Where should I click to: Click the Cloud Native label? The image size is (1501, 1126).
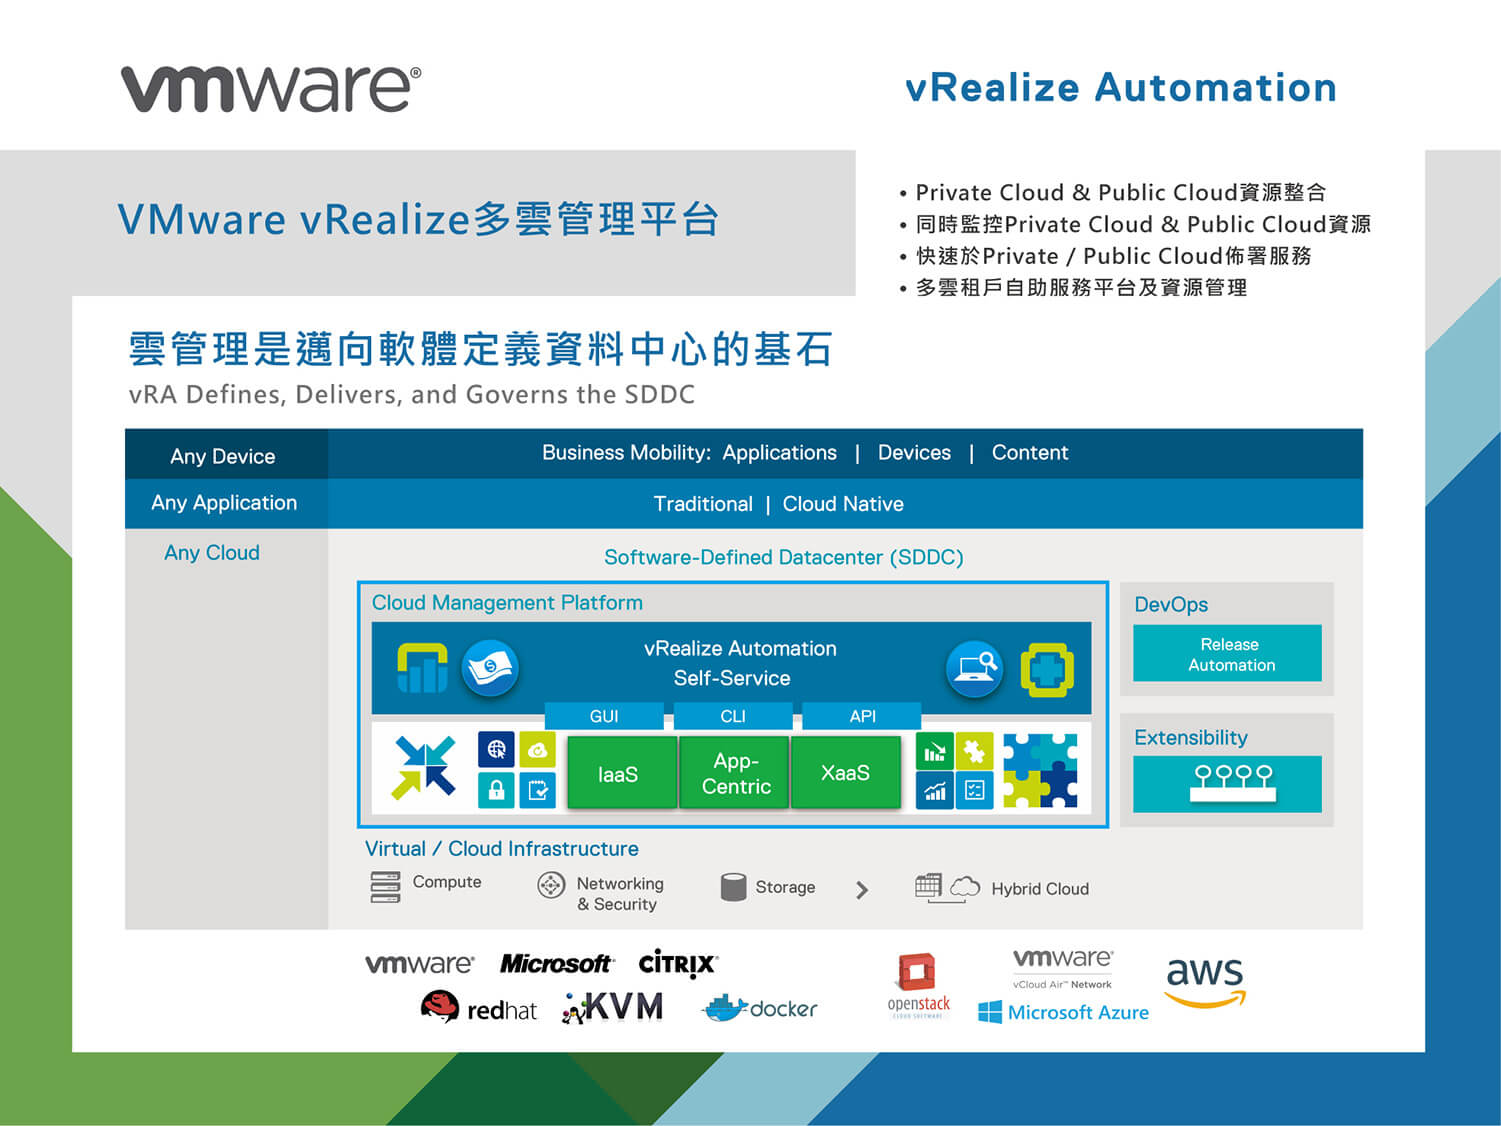pyautogui.click(x=843, y=504)
